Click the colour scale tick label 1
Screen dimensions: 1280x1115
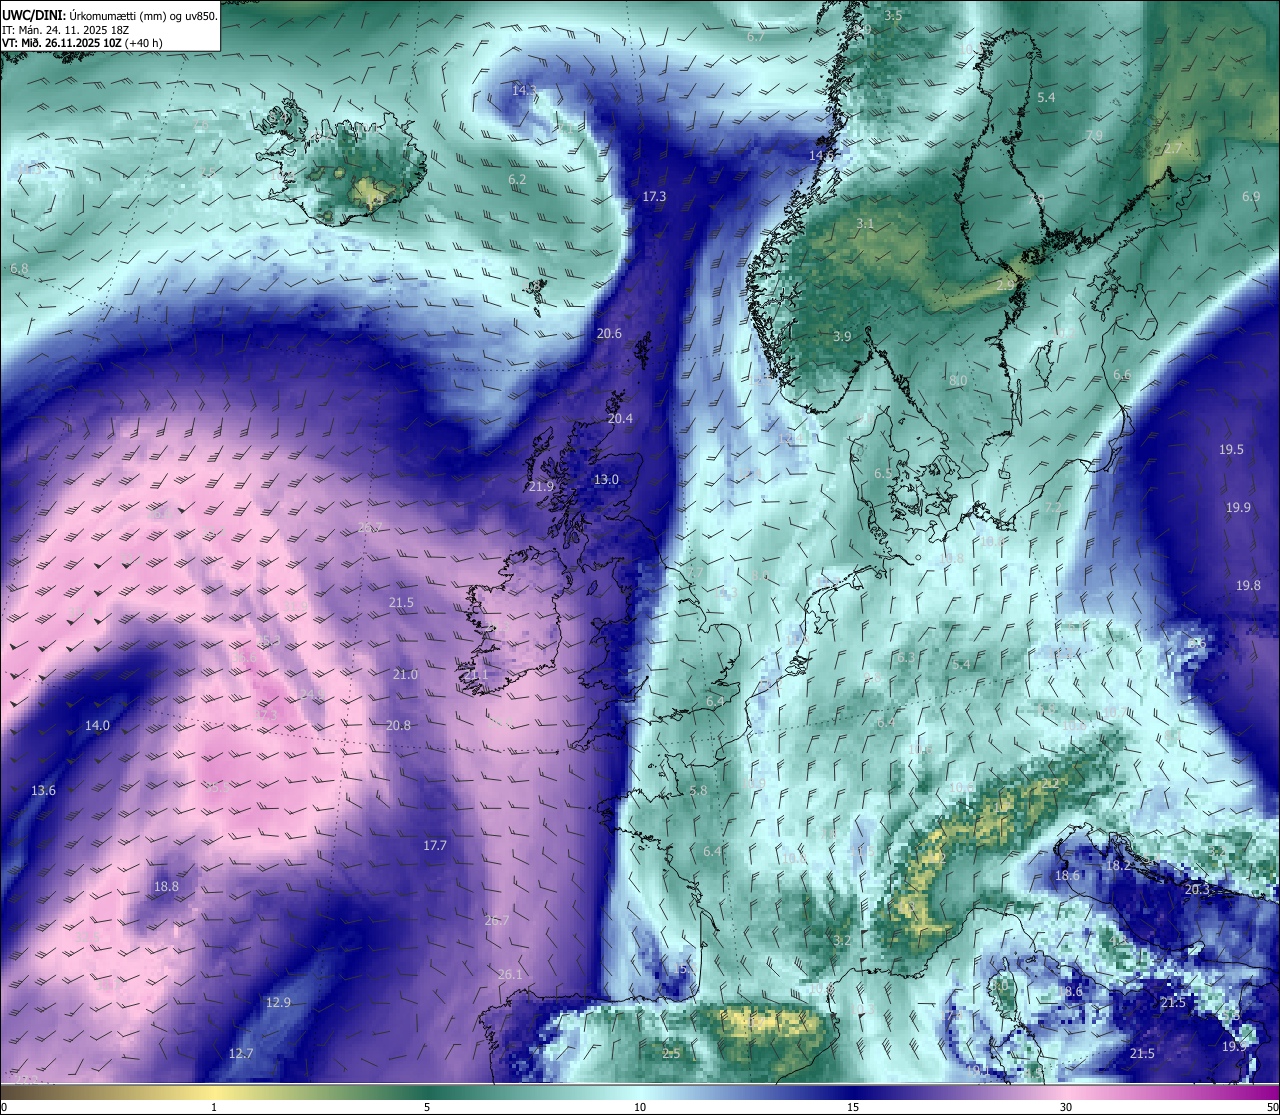tap(214, 1107)
